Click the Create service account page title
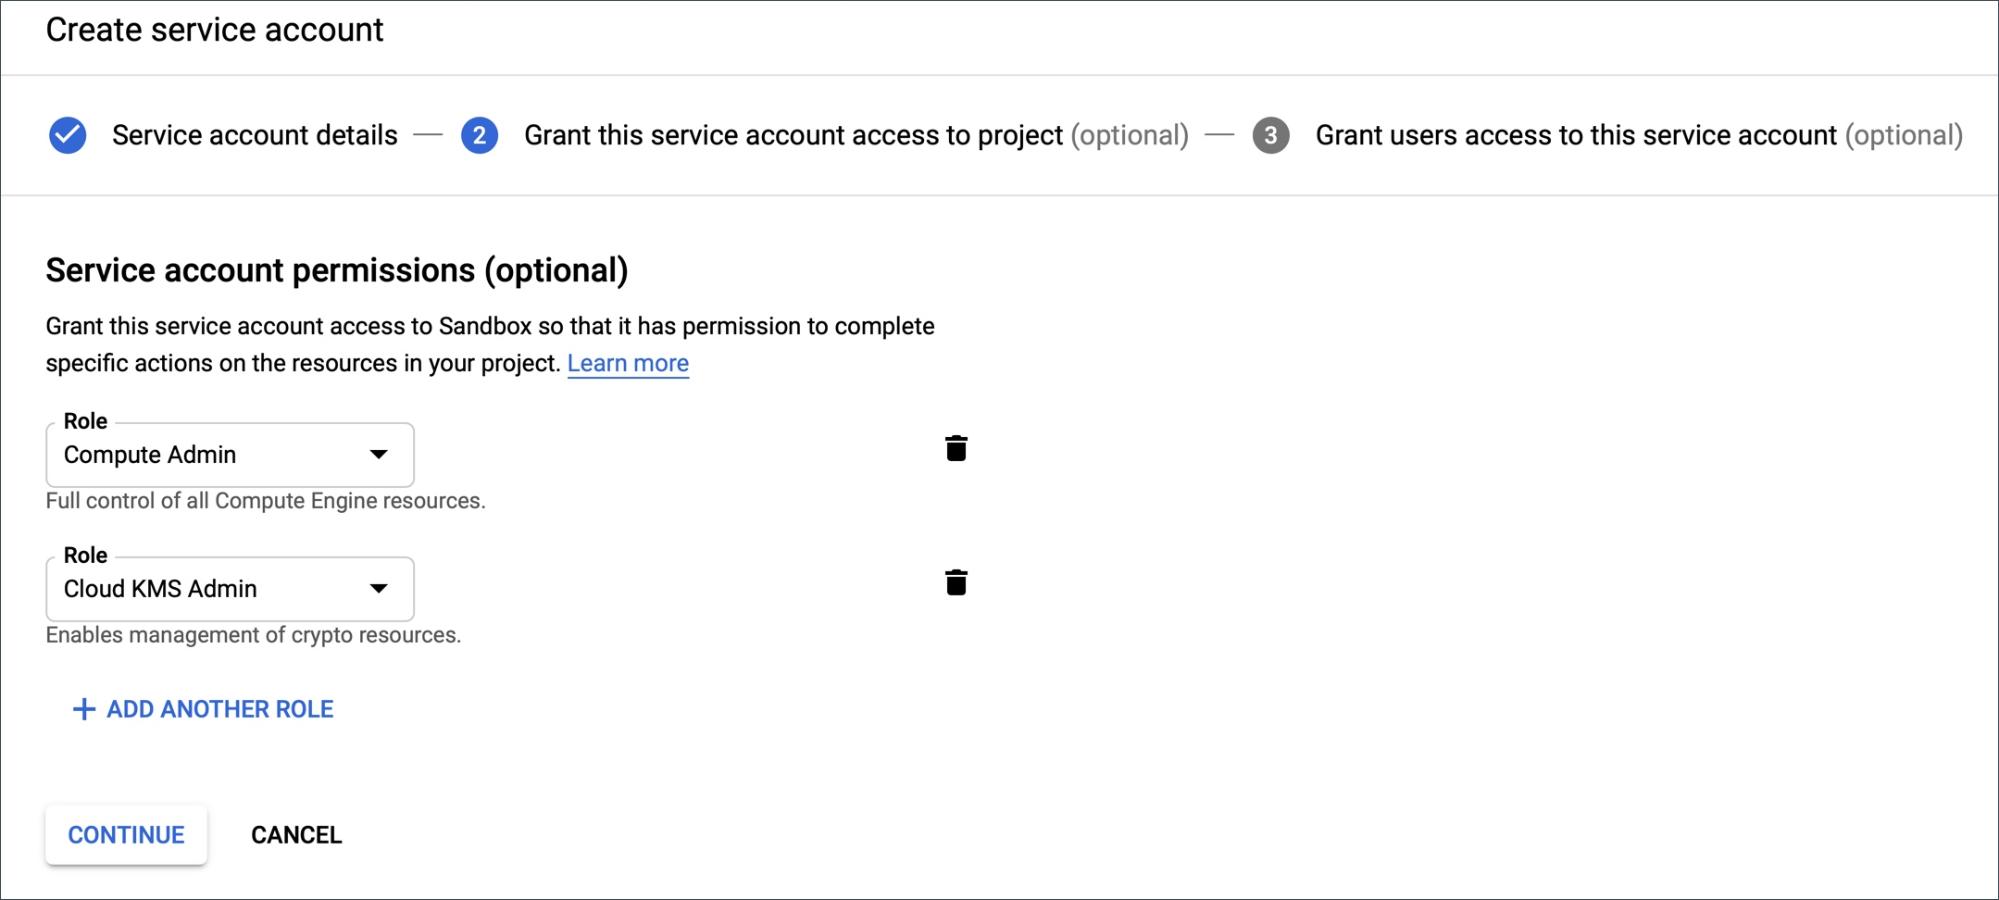Viewport: 1999px width, 900px height. [214, 30]
